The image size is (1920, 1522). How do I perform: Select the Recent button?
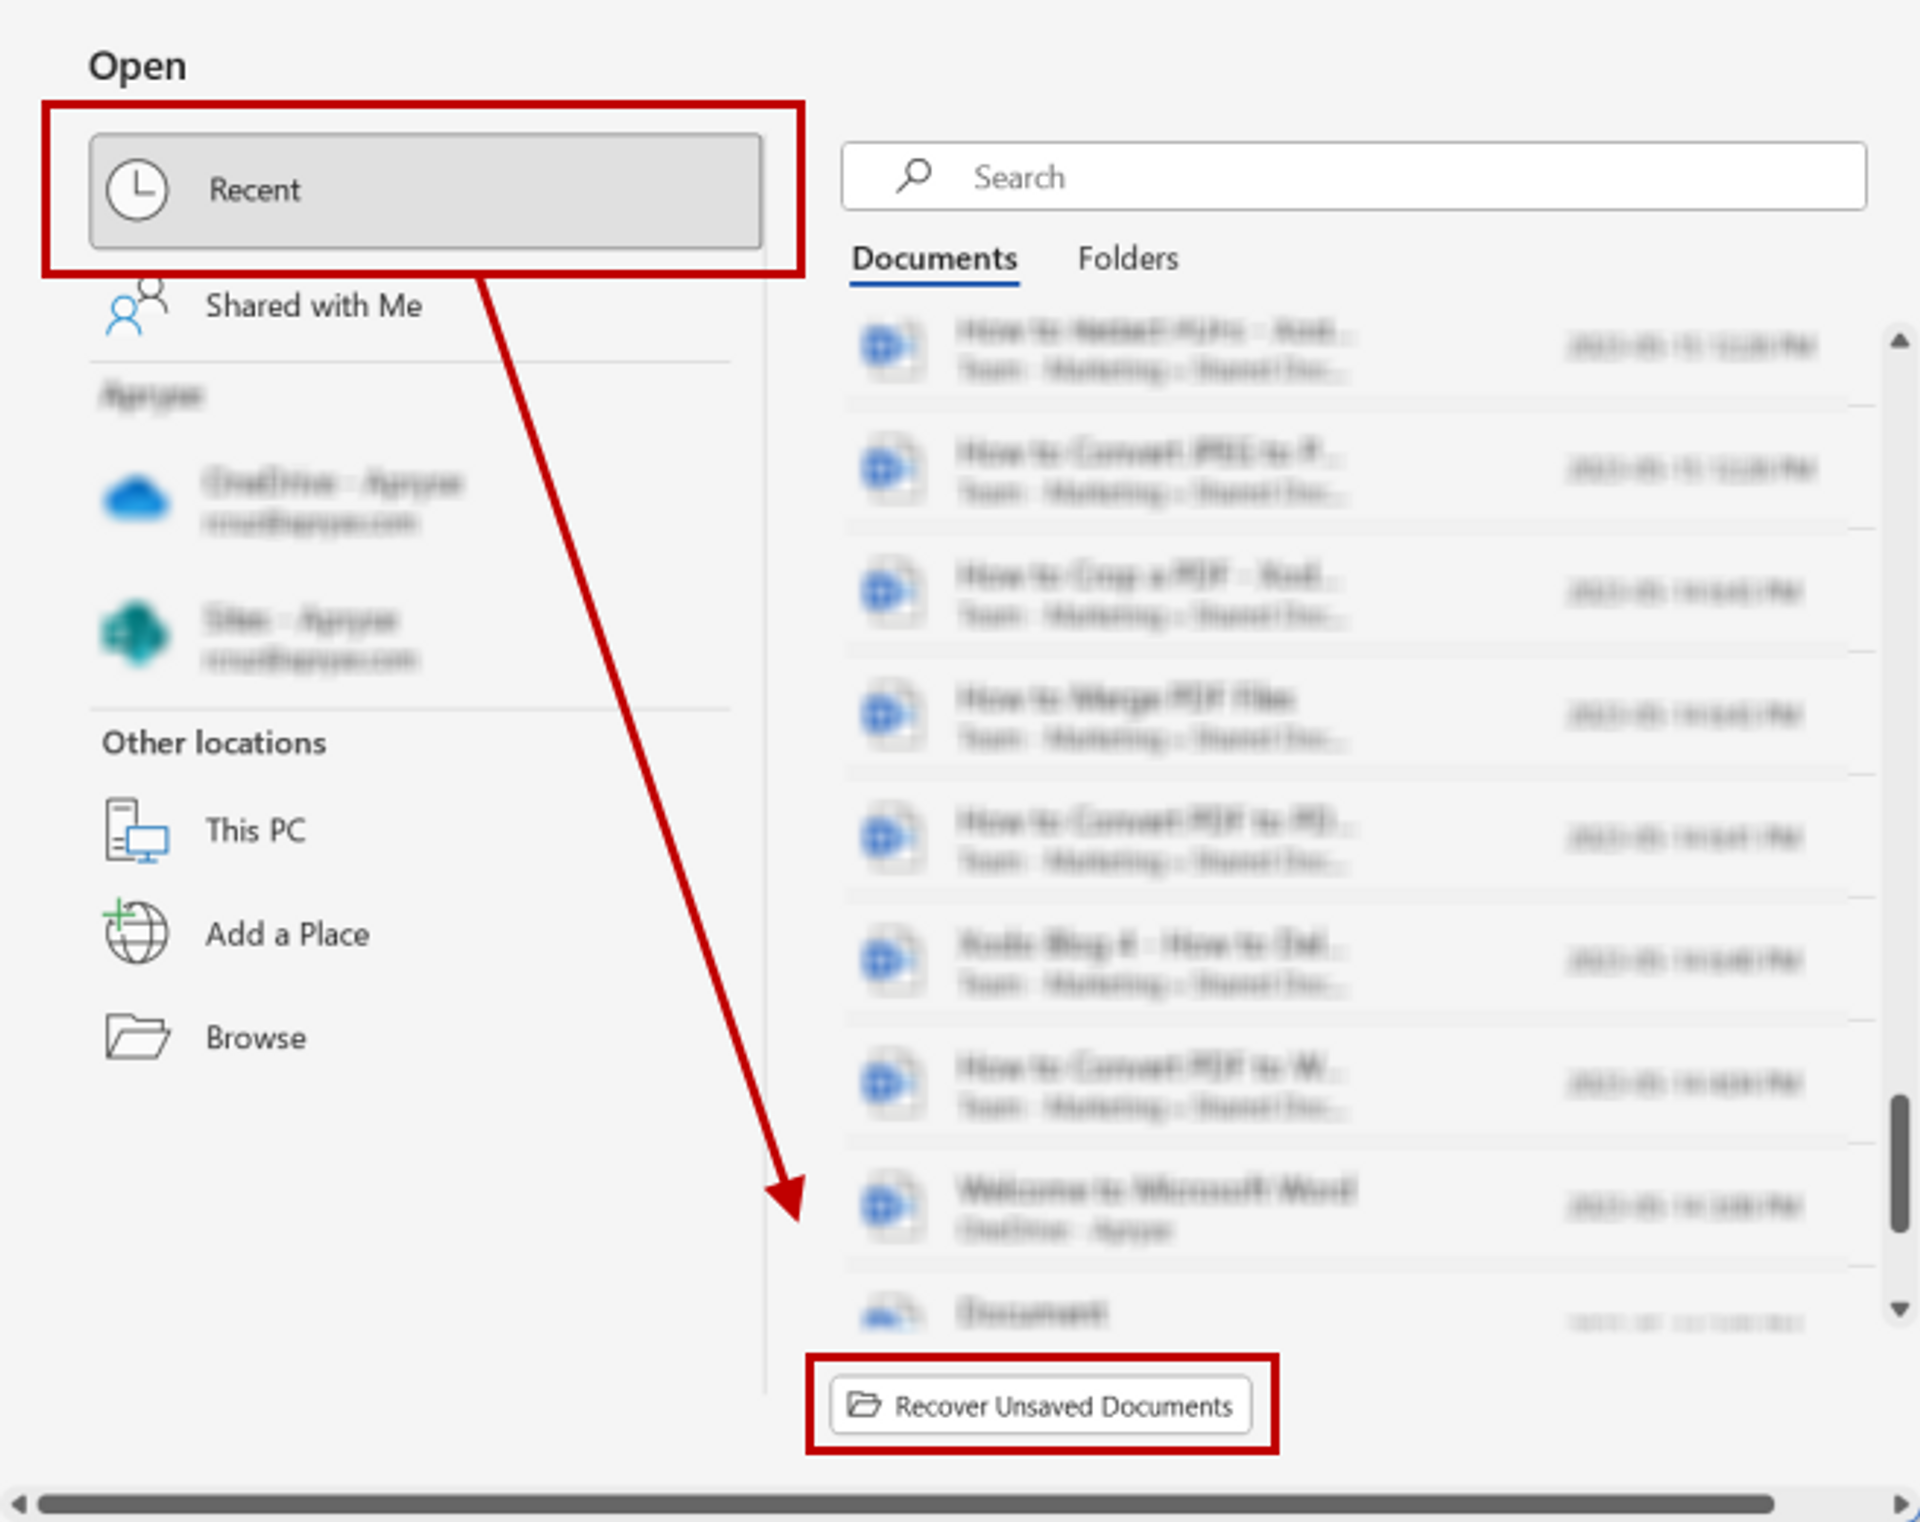coord(425,190)
